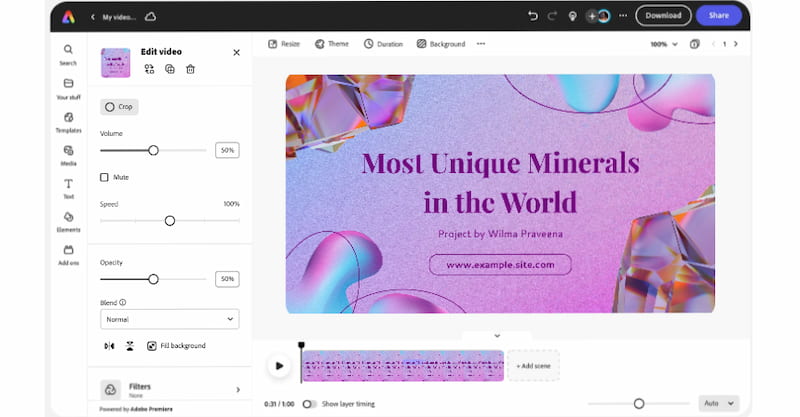Open the Auto dropdown at bottom right
Screen dimensions: 800x417
(x=718, y=403)
